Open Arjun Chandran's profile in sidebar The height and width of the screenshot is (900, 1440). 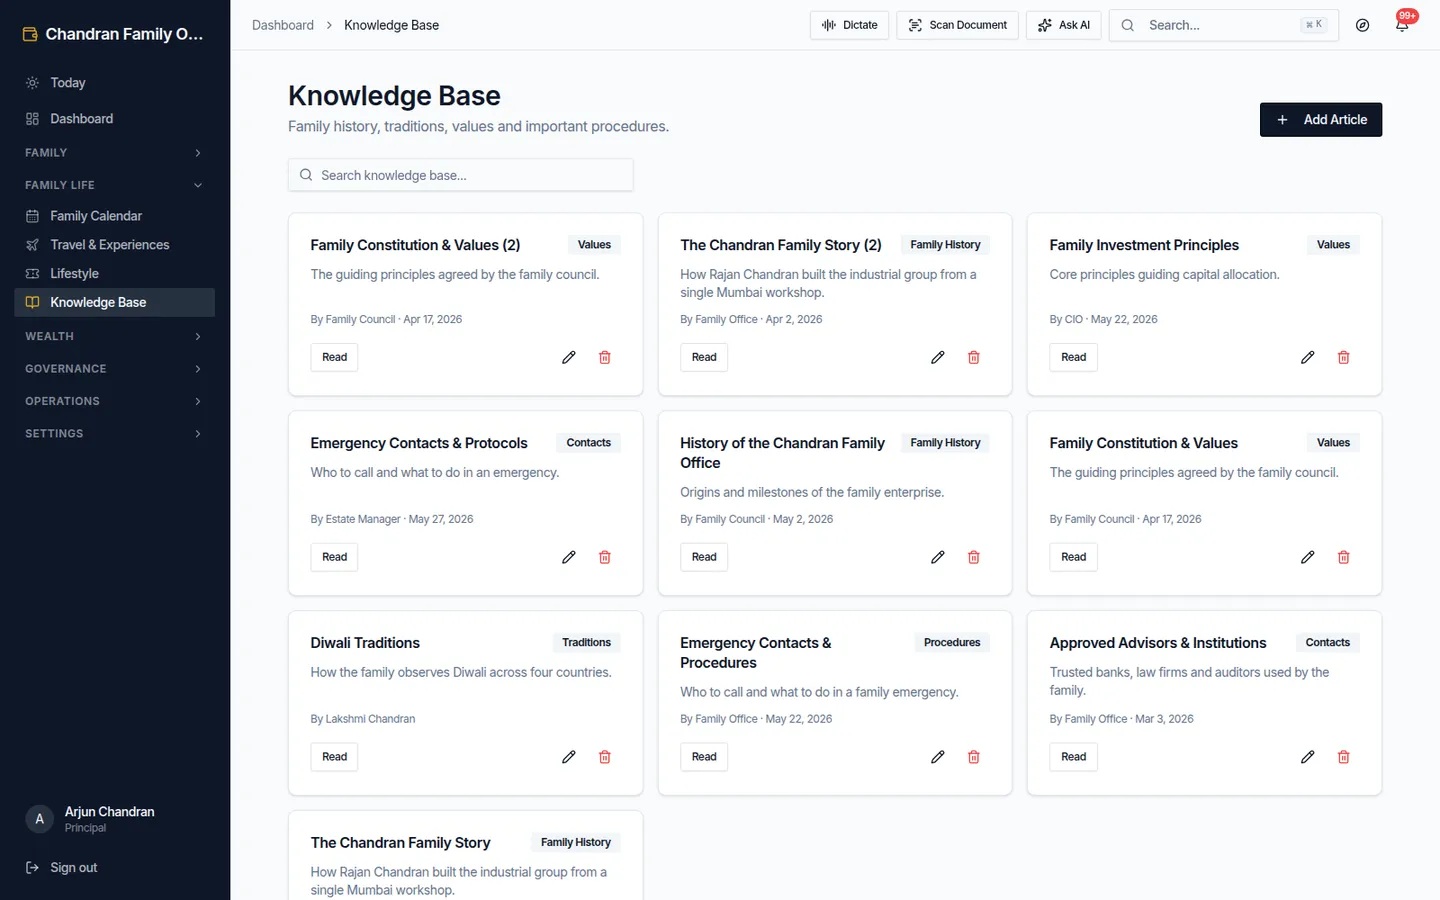click(115, 819)
